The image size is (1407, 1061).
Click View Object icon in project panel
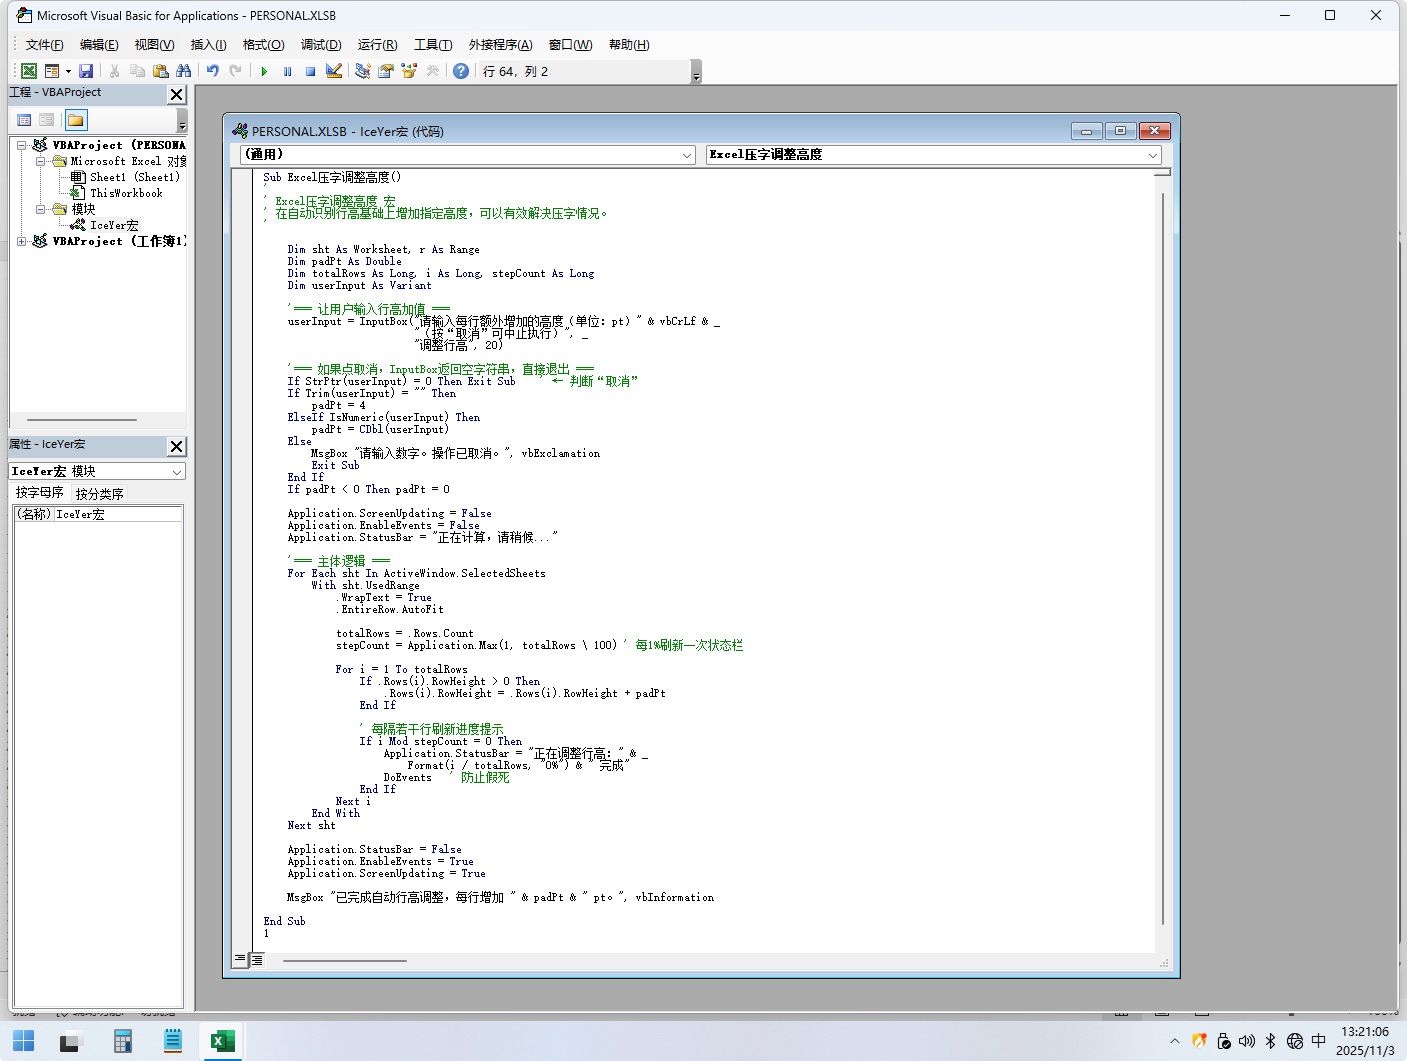click(47, 120)
